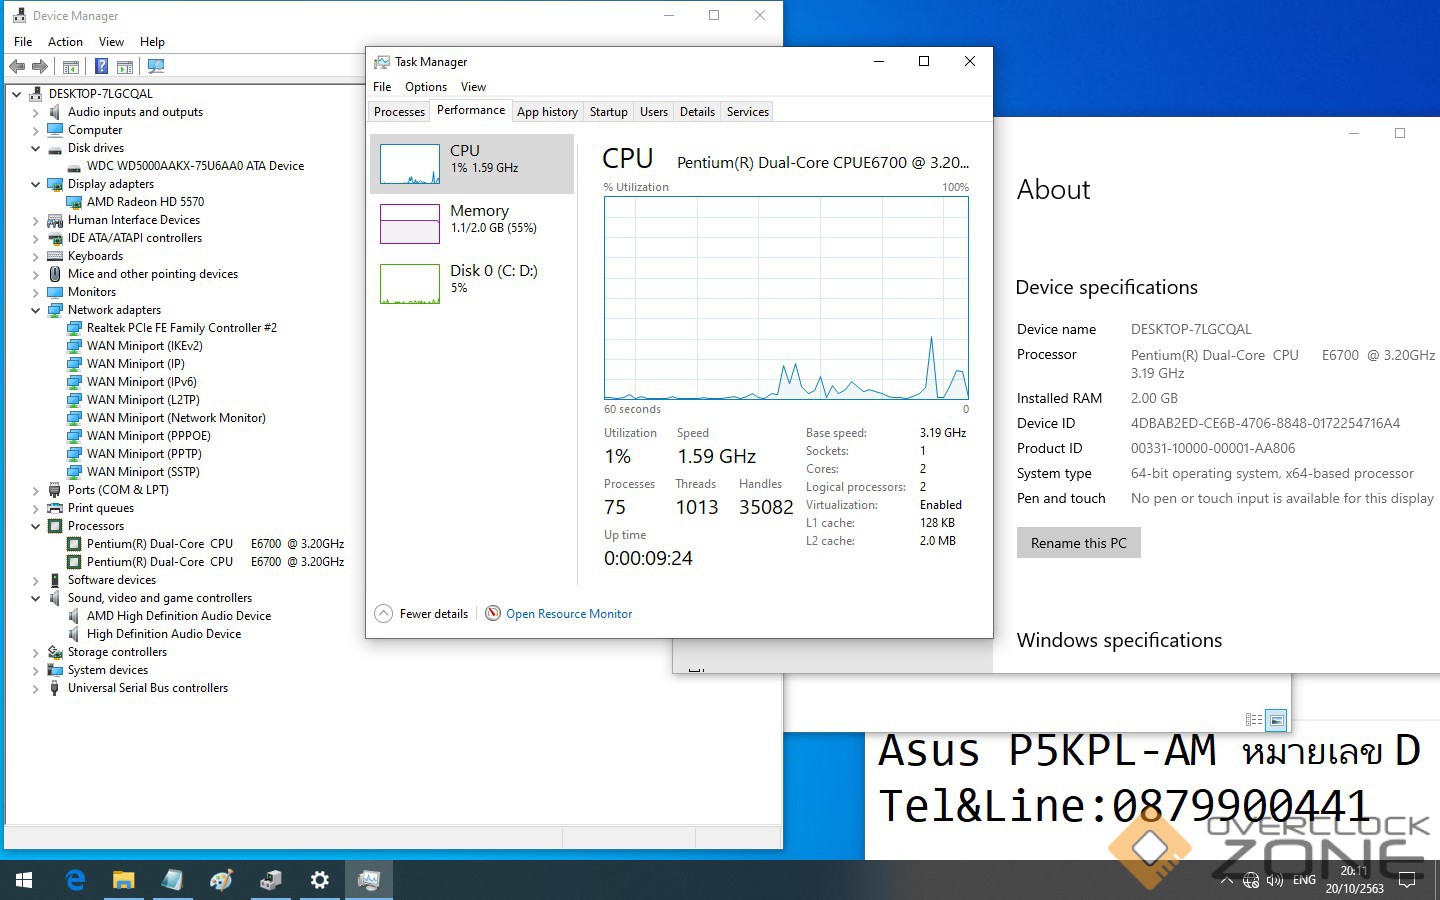Select High Definition Audio Device entry
1440x900 pixels.
164,634
